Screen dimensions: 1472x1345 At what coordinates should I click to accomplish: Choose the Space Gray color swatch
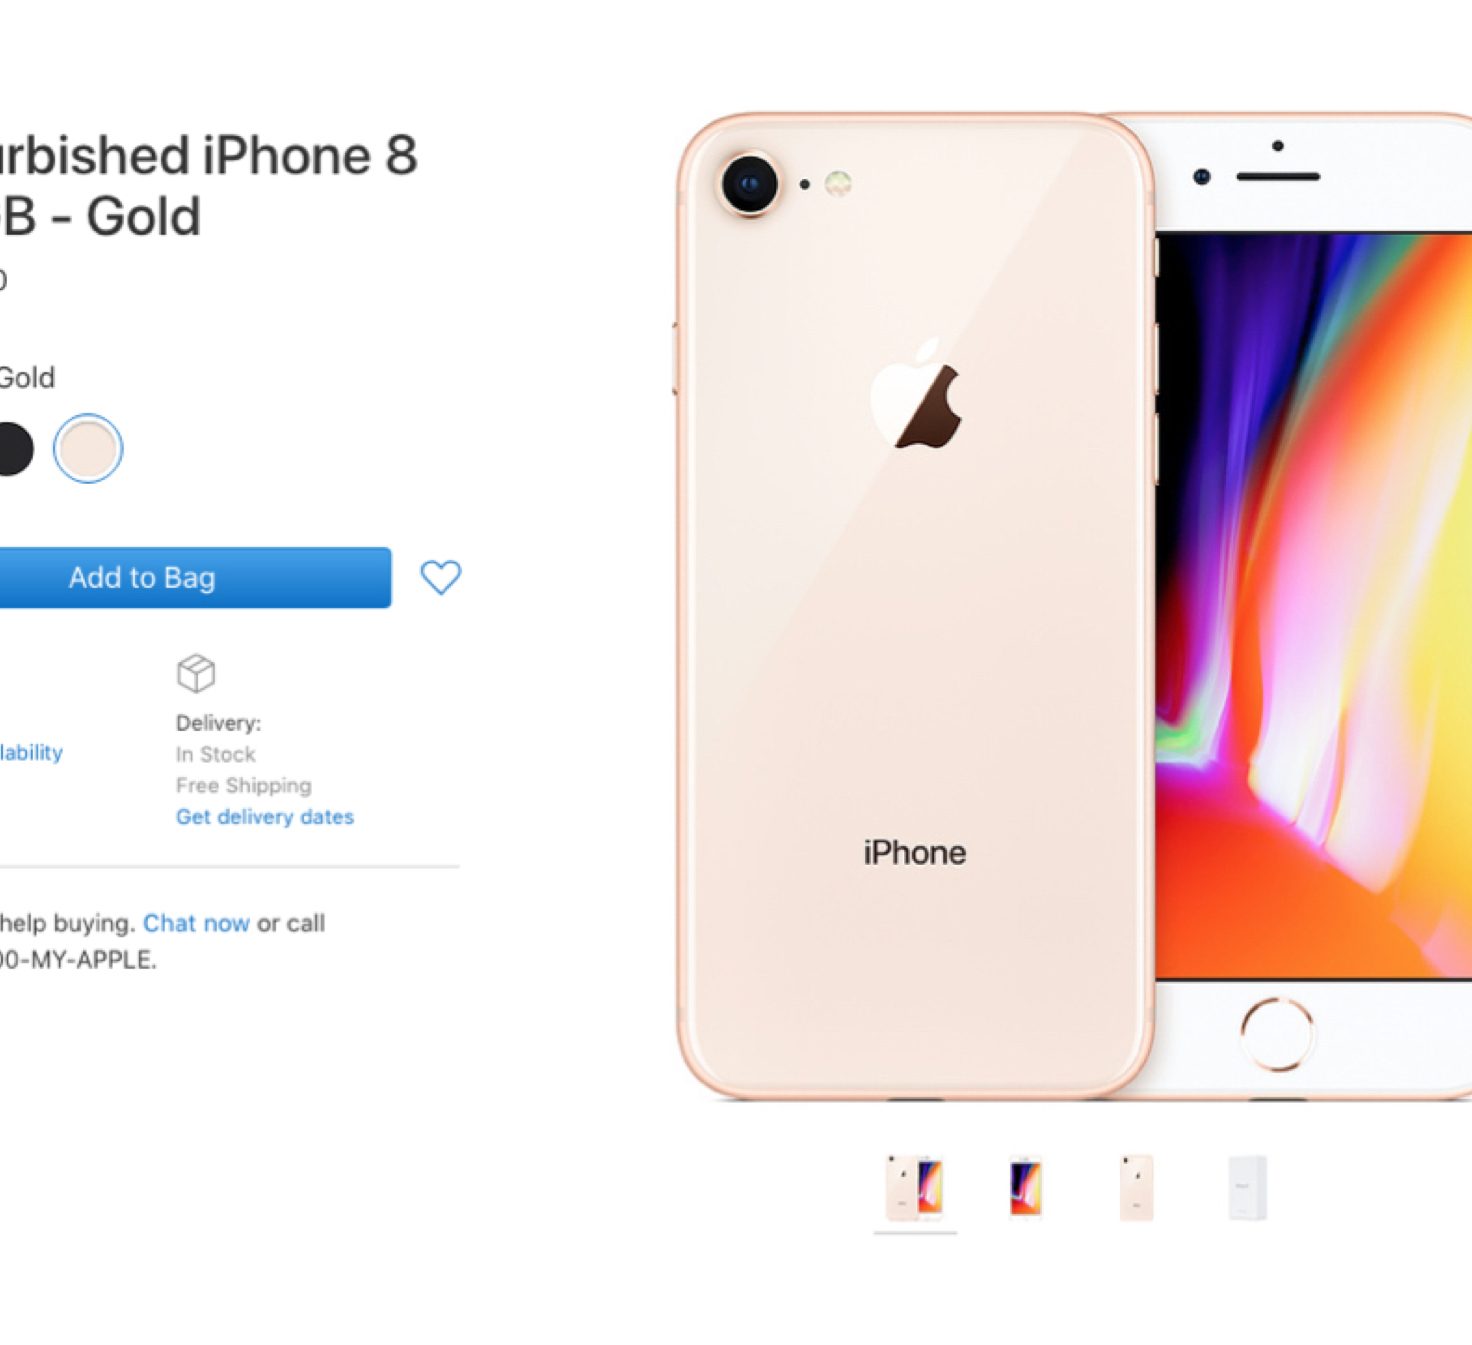(10, 449)
